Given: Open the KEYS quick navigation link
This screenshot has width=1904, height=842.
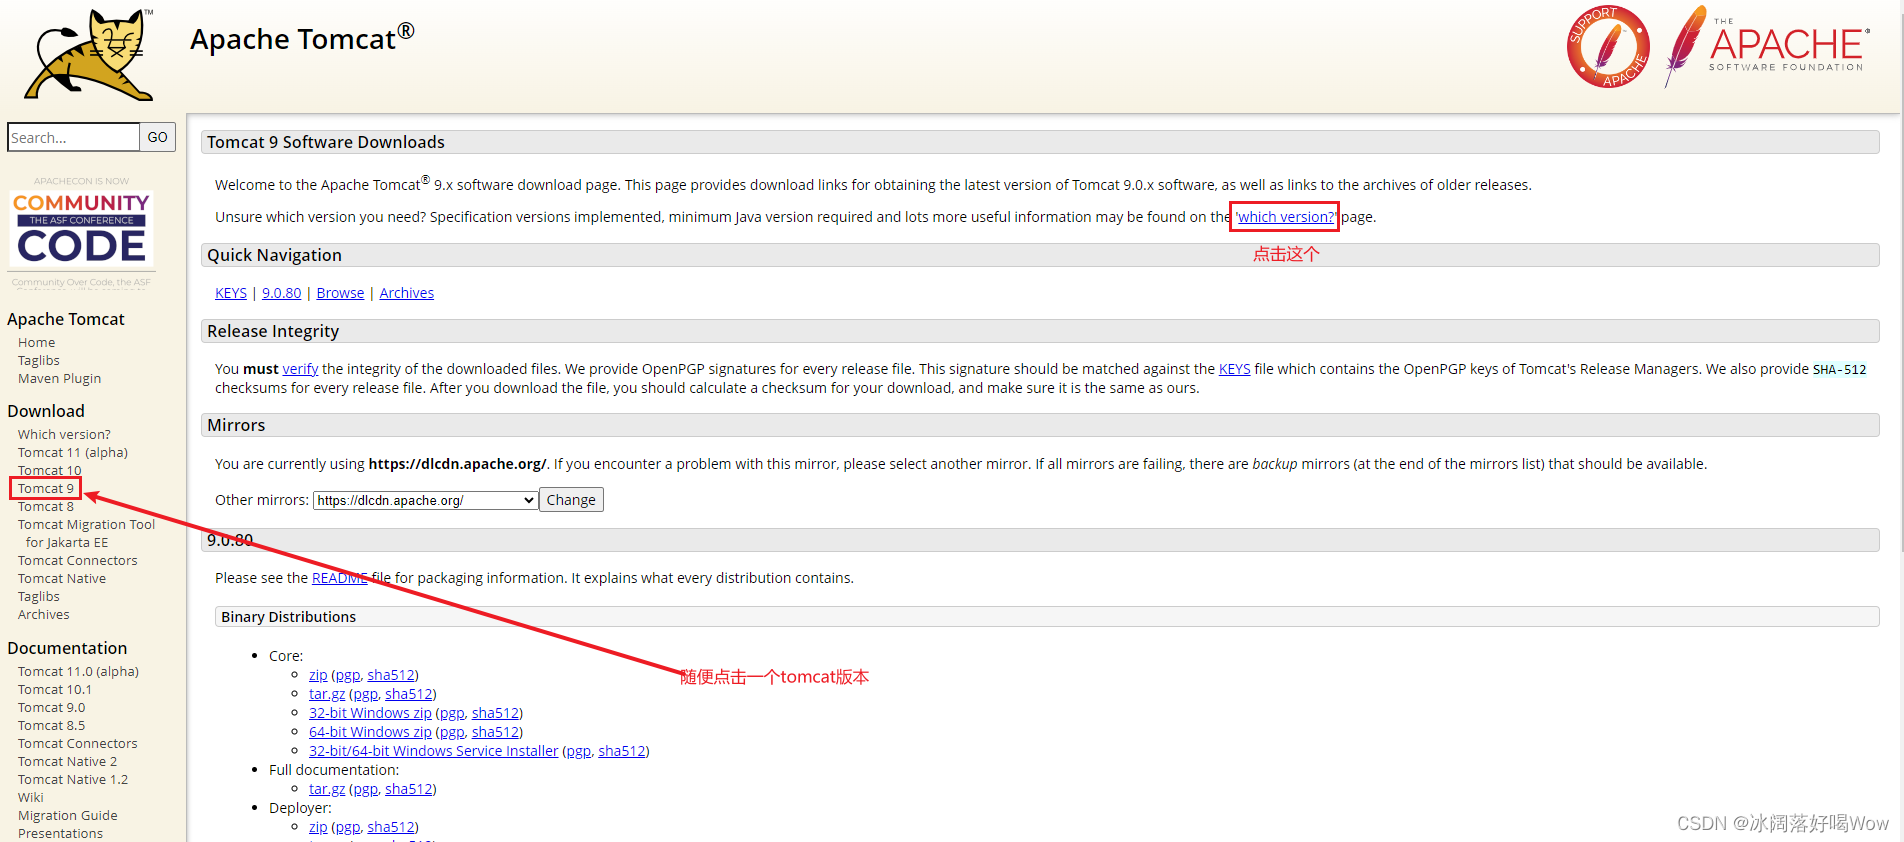Looking at the screenshot, I should [x=231, y=293].
